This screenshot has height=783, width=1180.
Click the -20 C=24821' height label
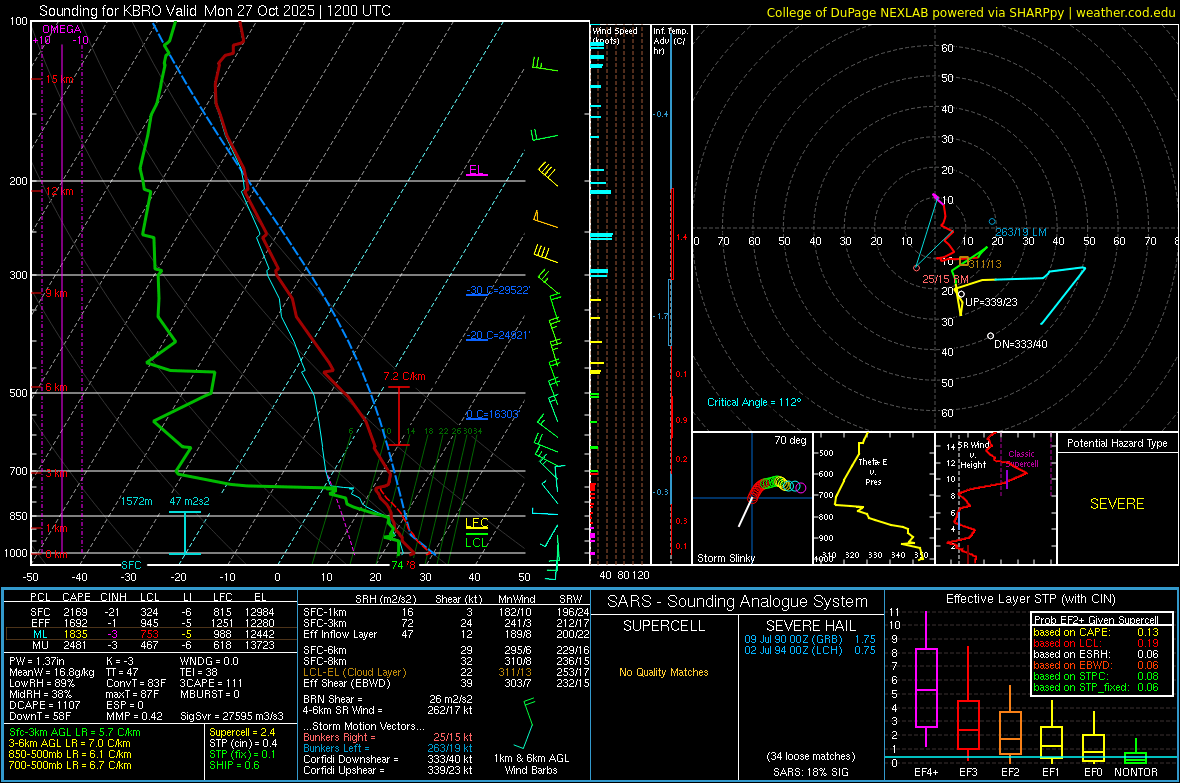[498, 336]
